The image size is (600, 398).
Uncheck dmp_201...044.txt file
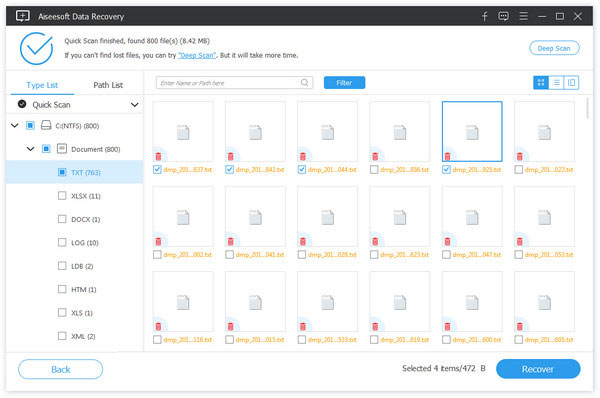click(302, 170)
